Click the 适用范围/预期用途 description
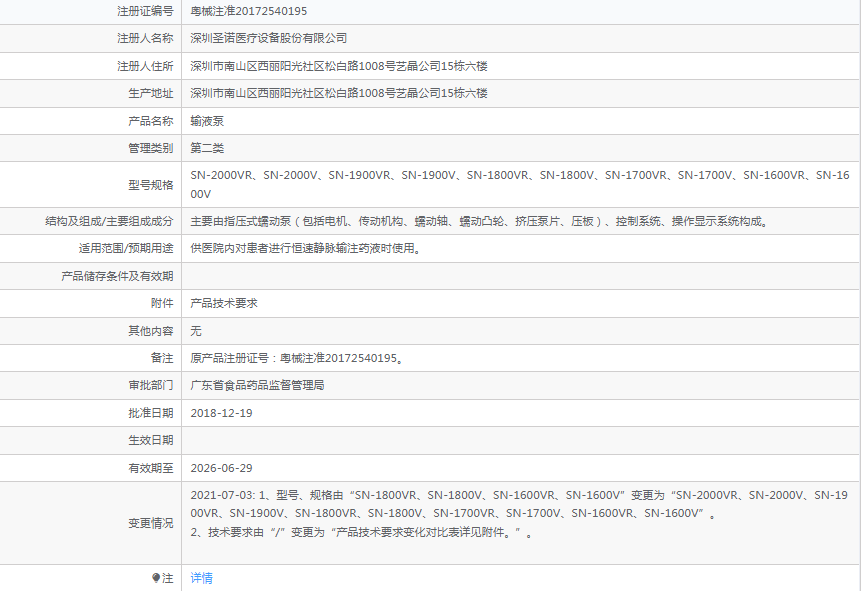The height and width of the screenshot is (591, 861). point(306,248)
